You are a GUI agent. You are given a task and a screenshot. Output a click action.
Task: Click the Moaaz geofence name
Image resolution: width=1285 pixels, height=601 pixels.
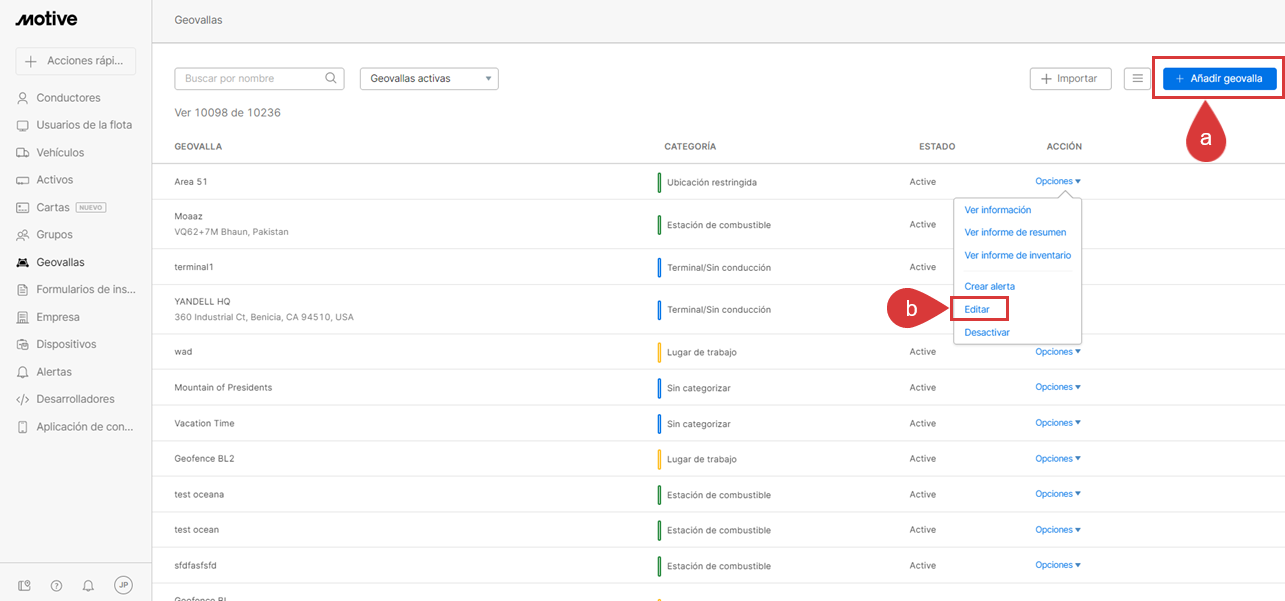188,216
